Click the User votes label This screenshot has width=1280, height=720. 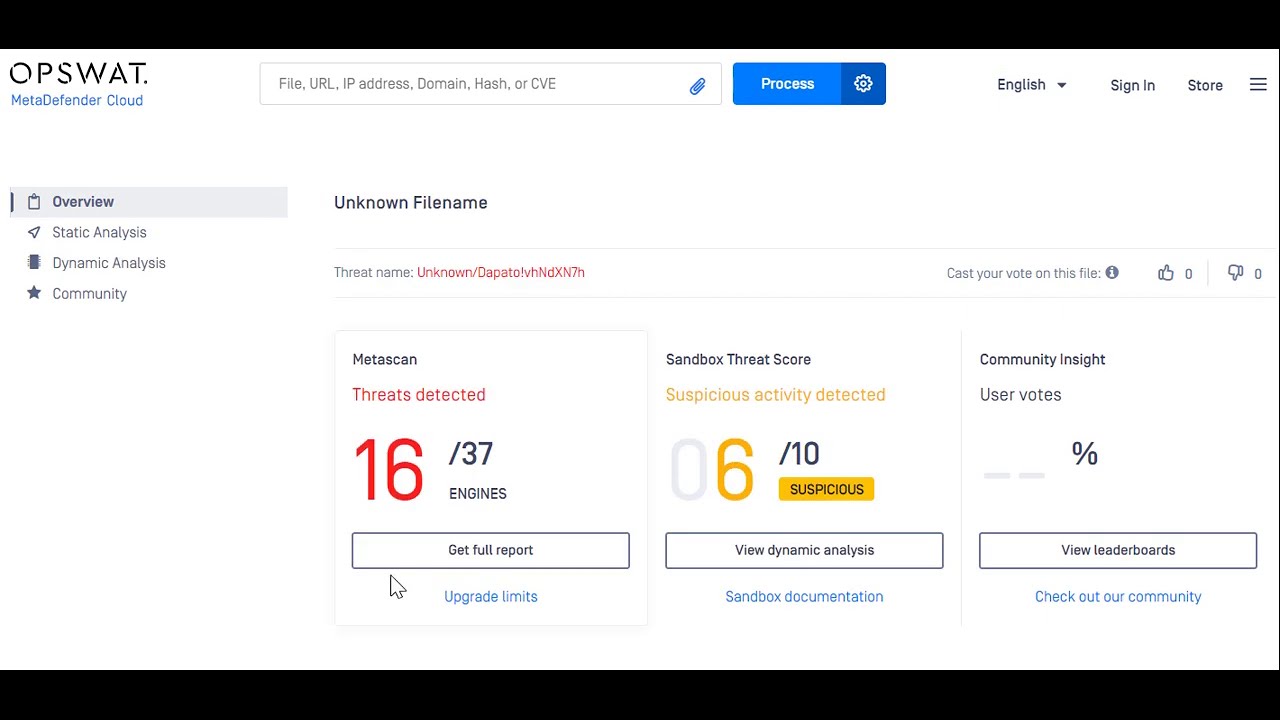click(x=1020, y=395)
